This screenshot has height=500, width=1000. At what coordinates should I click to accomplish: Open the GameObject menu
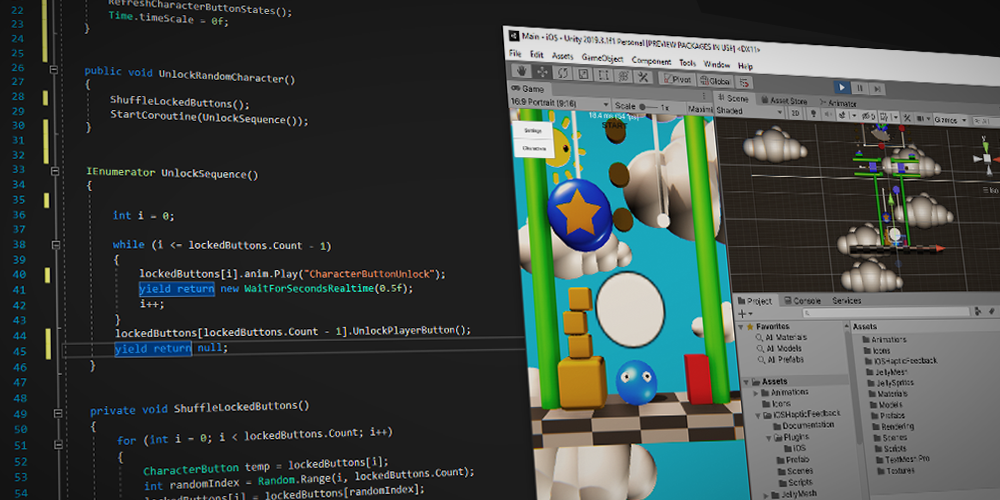pyautogui.click(x=602, y=58)
